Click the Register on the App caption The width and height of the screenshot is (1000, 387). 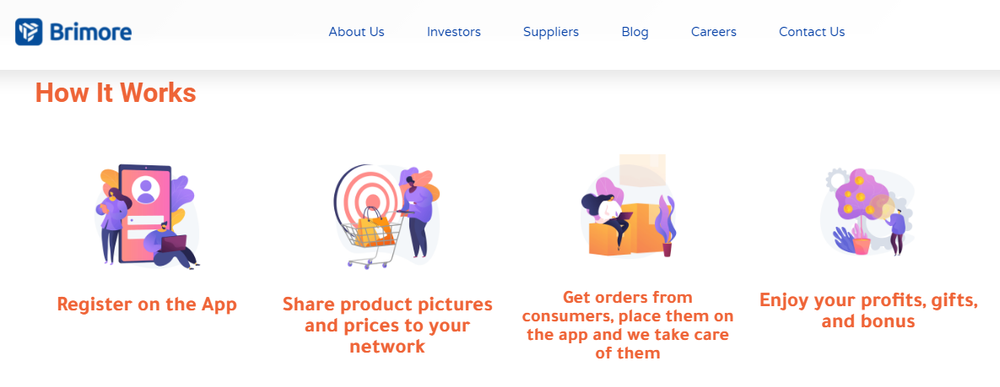pos(147,304)
